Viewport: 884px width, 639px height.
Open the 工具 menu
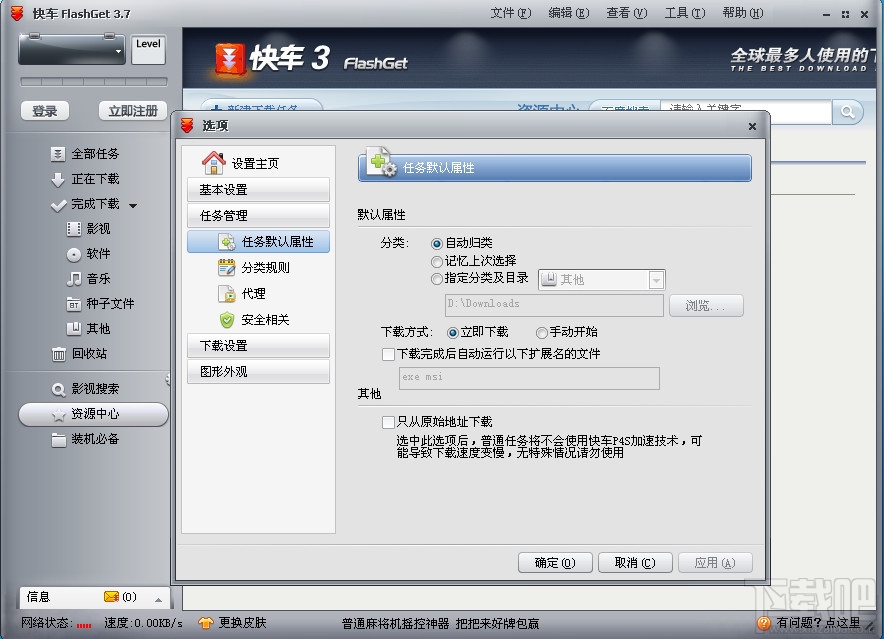tap(684, 14)
